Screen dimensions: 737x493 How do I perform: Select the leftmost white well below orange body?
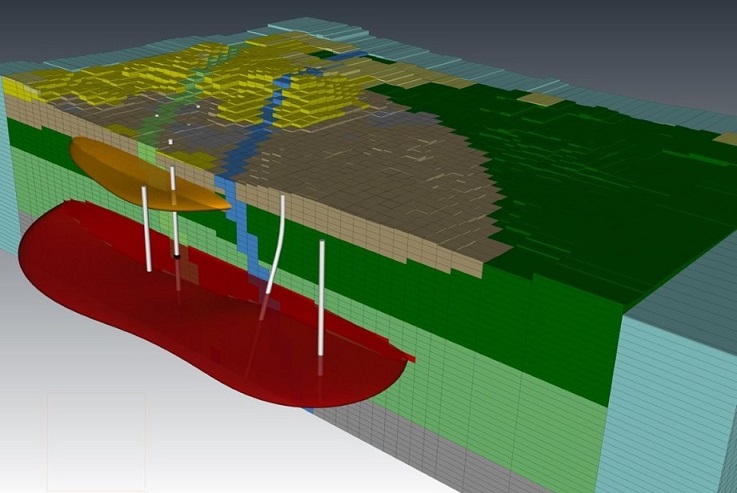point(147,230)
